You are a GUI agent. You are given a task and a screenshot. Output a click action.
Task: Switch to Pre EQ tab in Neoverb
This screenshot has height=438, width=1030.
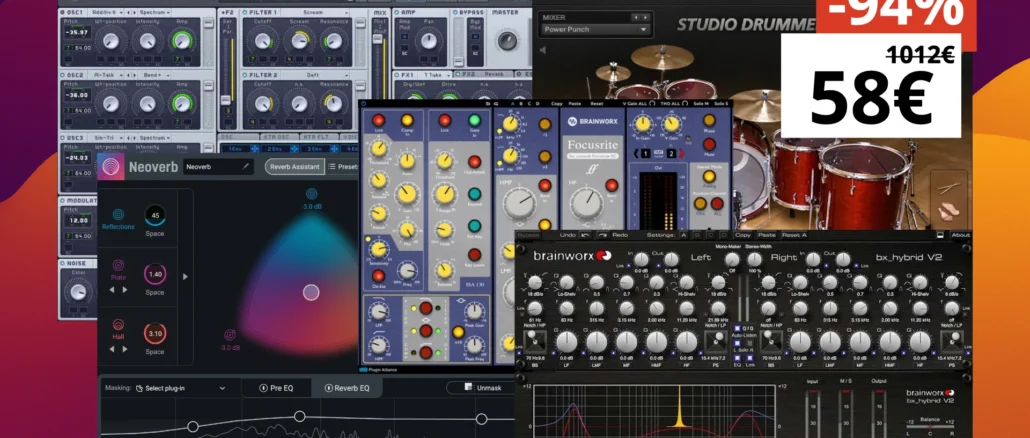tap(277, 388)
